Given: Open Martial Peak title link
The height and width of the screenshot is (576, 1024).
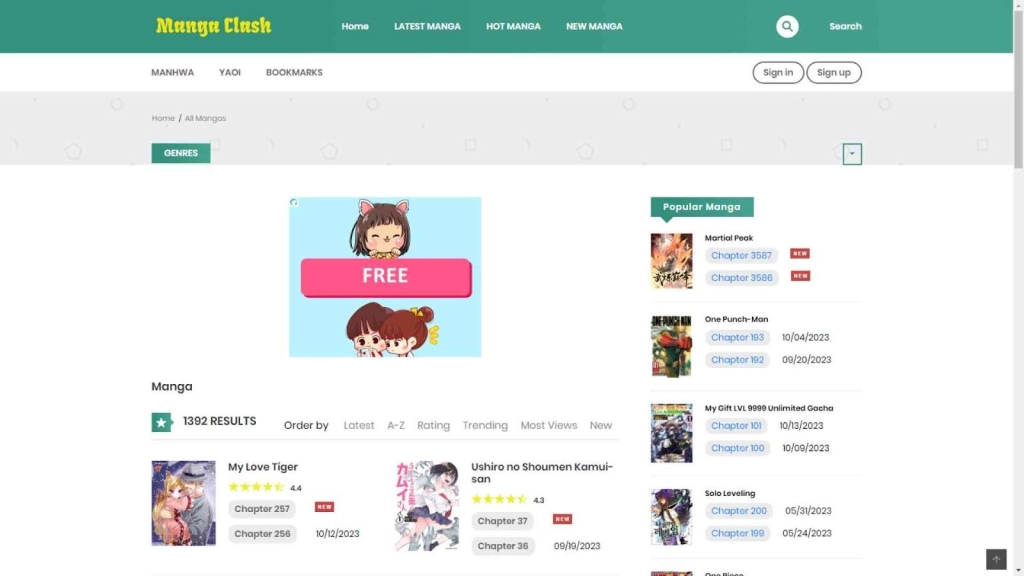Looking at the screenshot, I should 729,238.
